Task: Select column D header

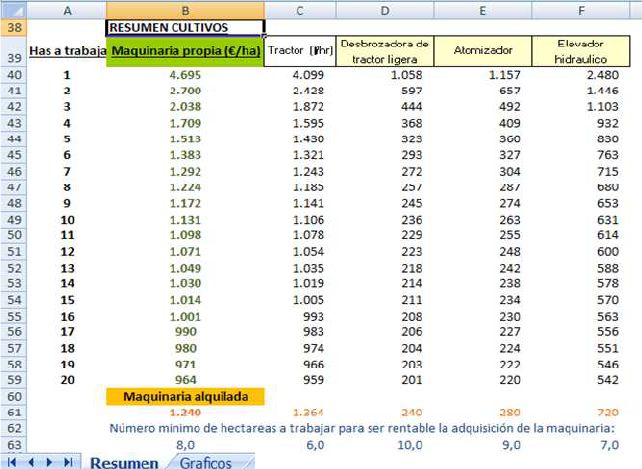Action: tap(385, 9)
